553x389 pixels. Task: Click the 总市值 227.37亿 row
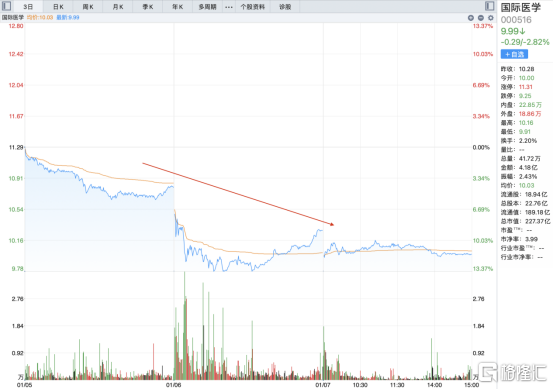525,221
